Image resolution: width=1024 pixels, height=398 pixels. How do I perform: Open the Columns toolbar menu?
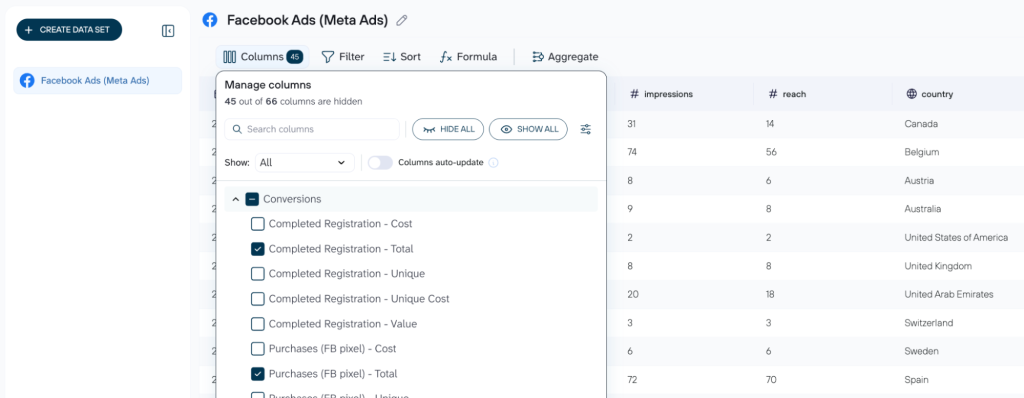click(263, 57)
